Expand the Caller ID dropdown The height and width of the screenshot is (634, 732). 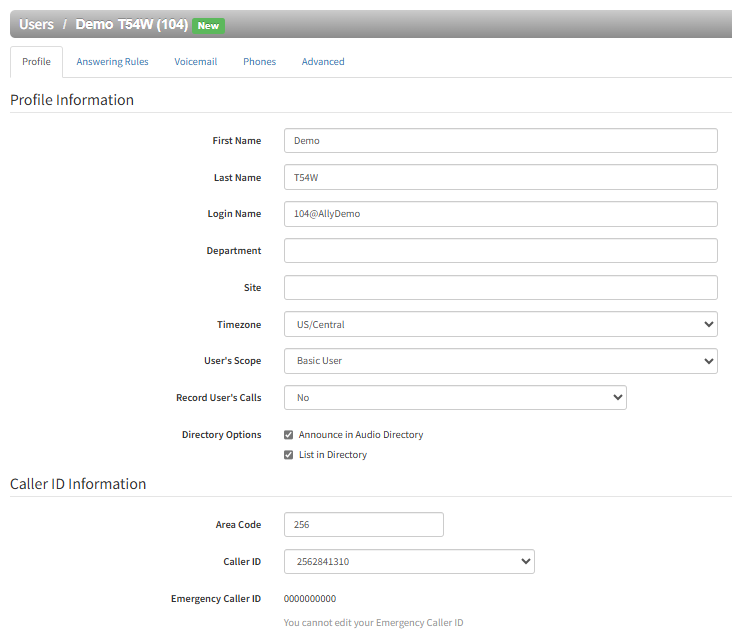(x=409, y=562)
